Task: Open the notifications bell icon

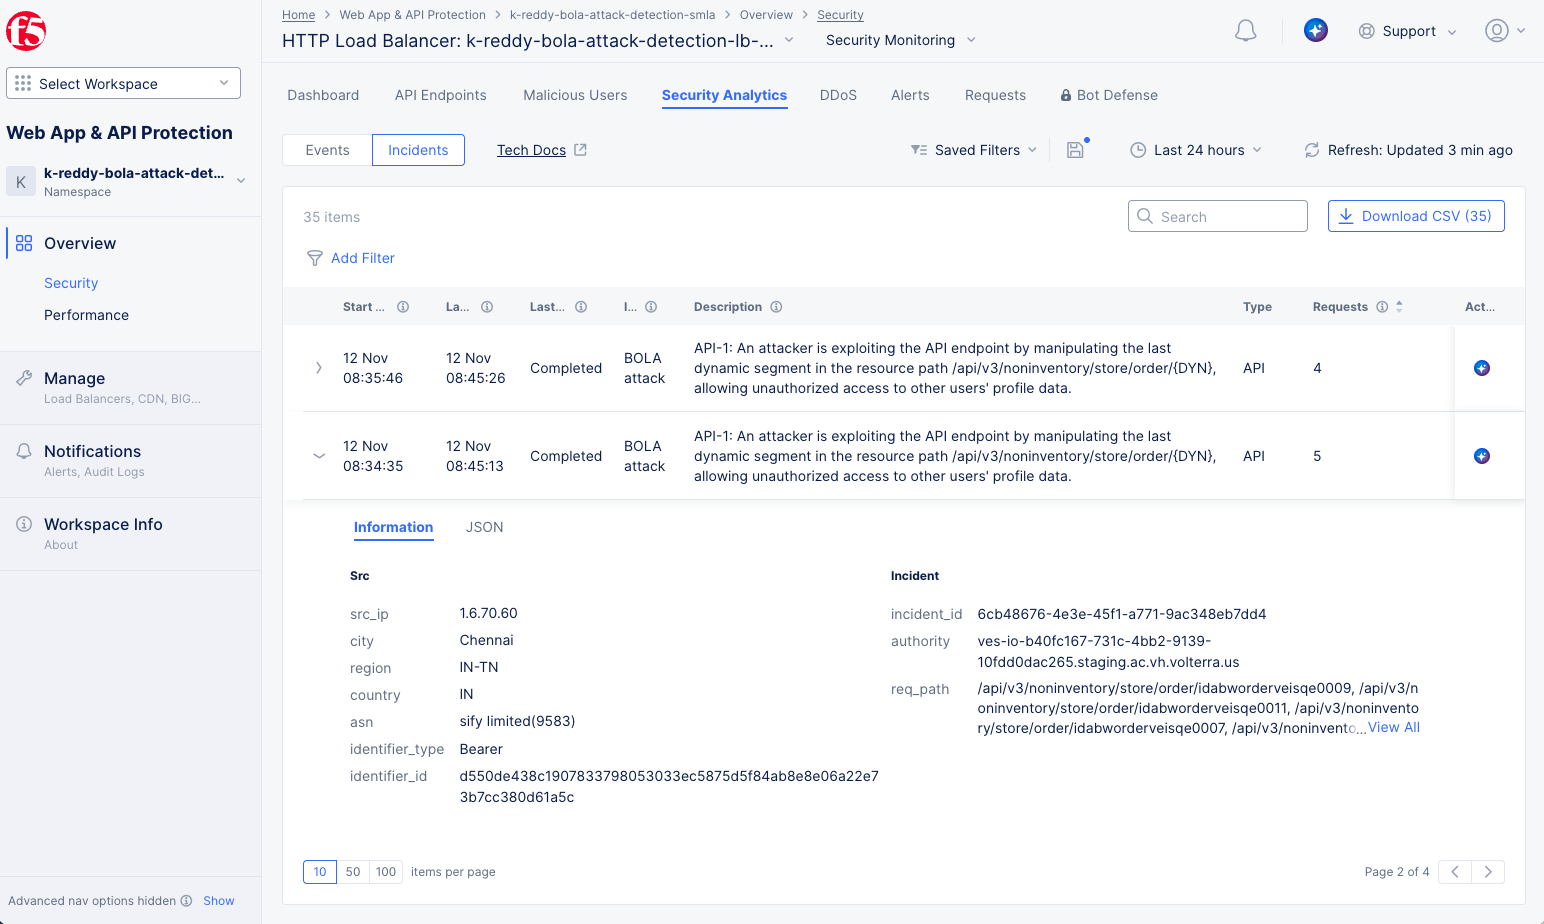Action: (x=1245, y=31)
